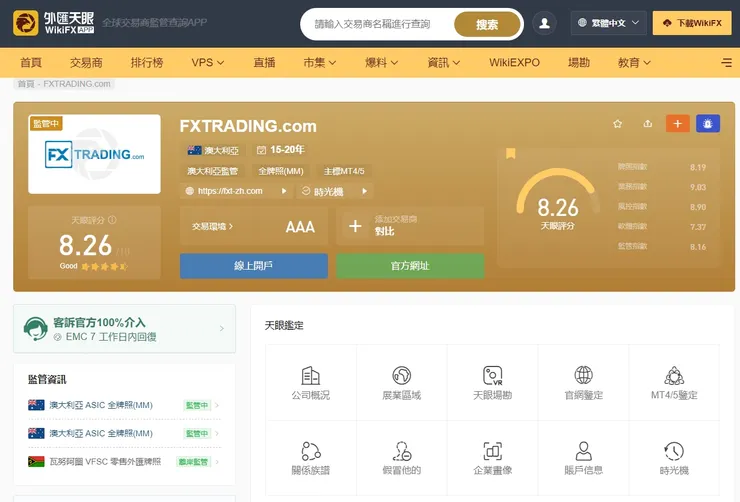The image size is (740, 502).
Task: Open the 繁體中文 language dropdown
Action: click(609, 23)
